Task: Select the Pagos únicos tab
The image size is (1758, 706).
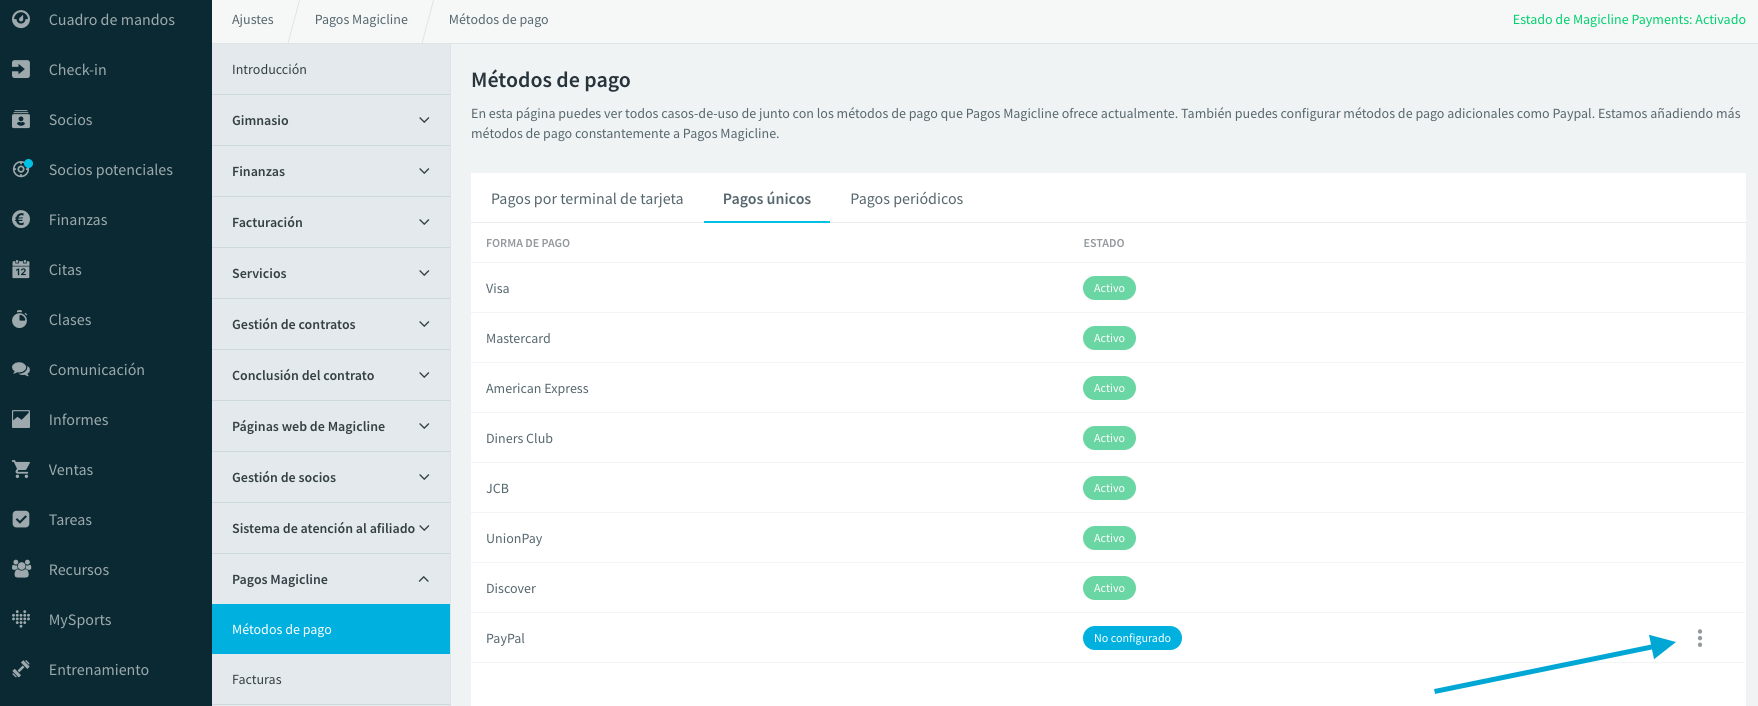Action: (x=767, y=198)
